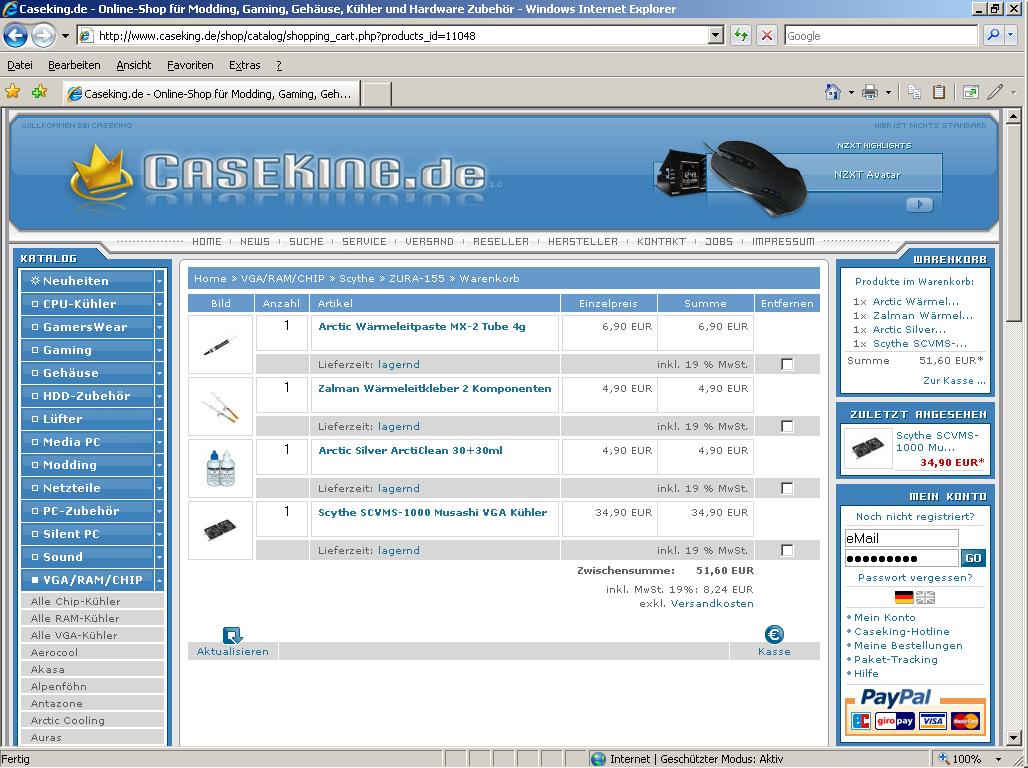The width and height of the screenshot is (1028, 768).
Task: Open the Paket-Tracking link
Action: (896, 659)
